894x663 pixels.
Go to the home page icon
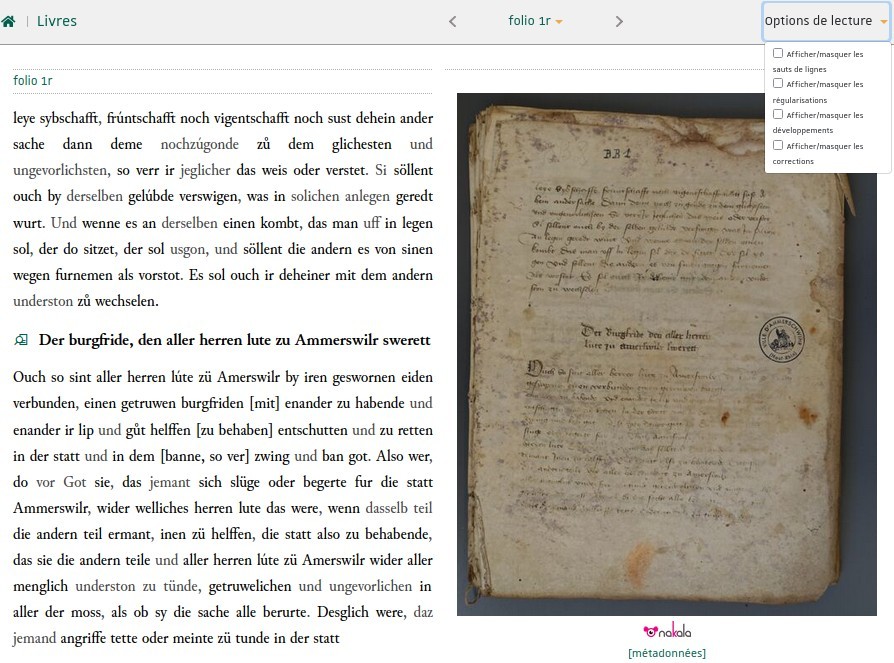(9, 22)
